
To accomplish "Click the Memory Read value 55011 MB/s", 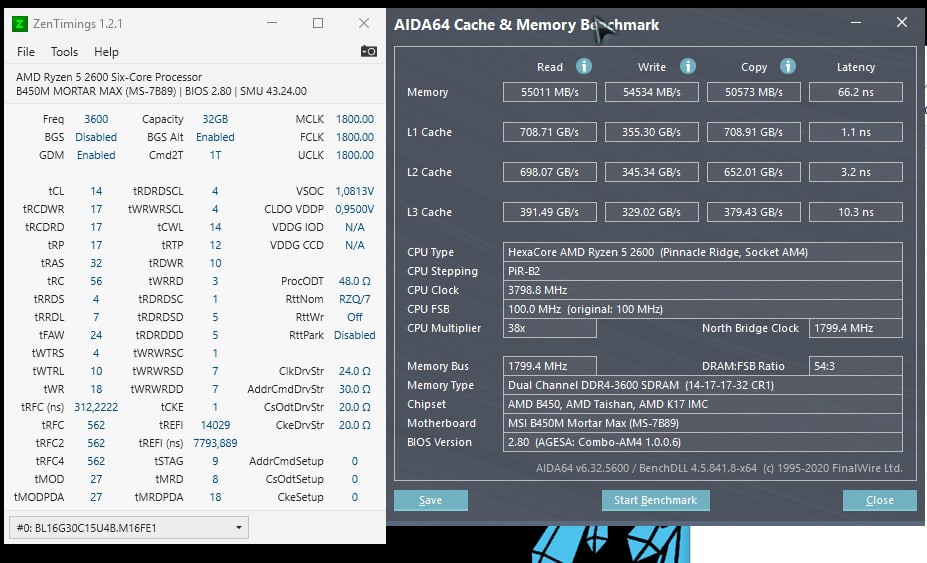I will click(x=550, y=92).
